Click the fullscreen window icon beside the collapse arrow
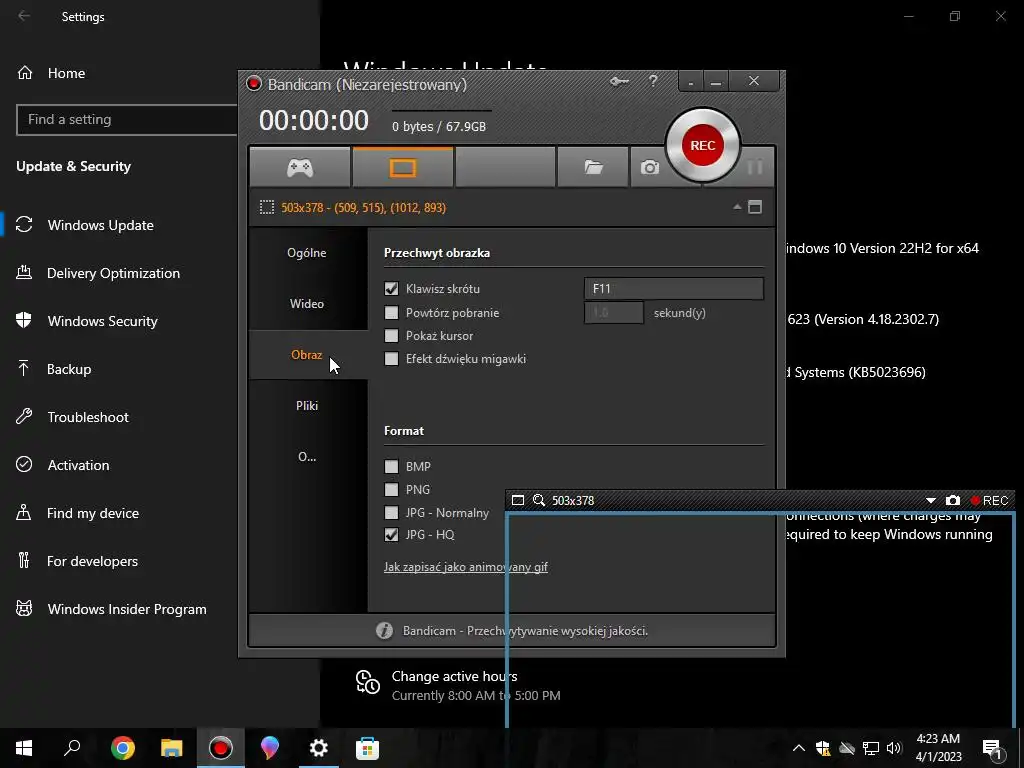Screen dimensions: 1024x768 [755, 207]
